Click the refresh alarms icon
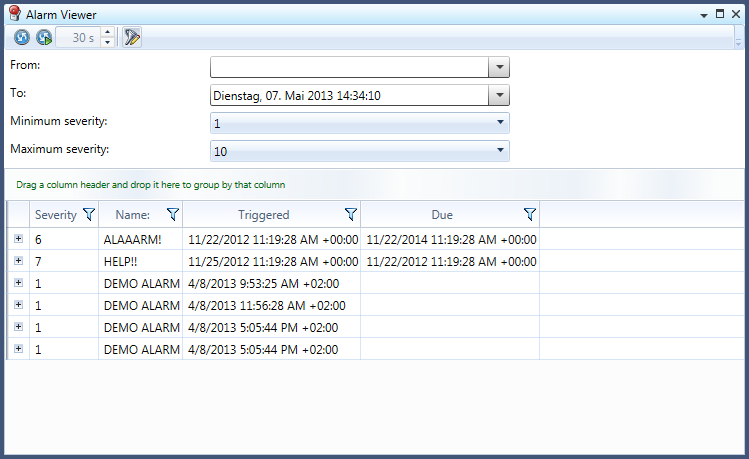This screenshot has width=749, height=459. [22, 38]
